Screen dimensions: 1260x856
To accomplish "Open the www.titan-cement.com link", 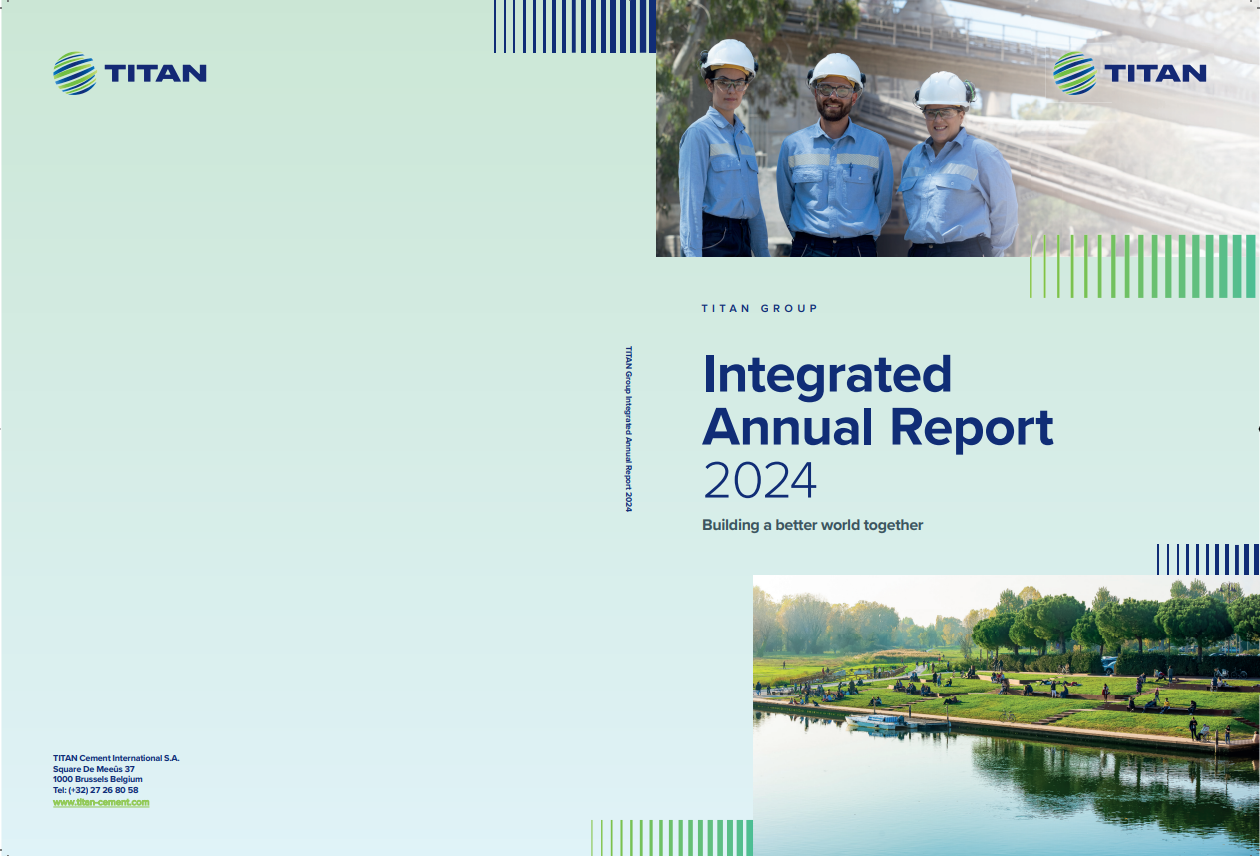I will pyautogui.click(x=101, y=802).
